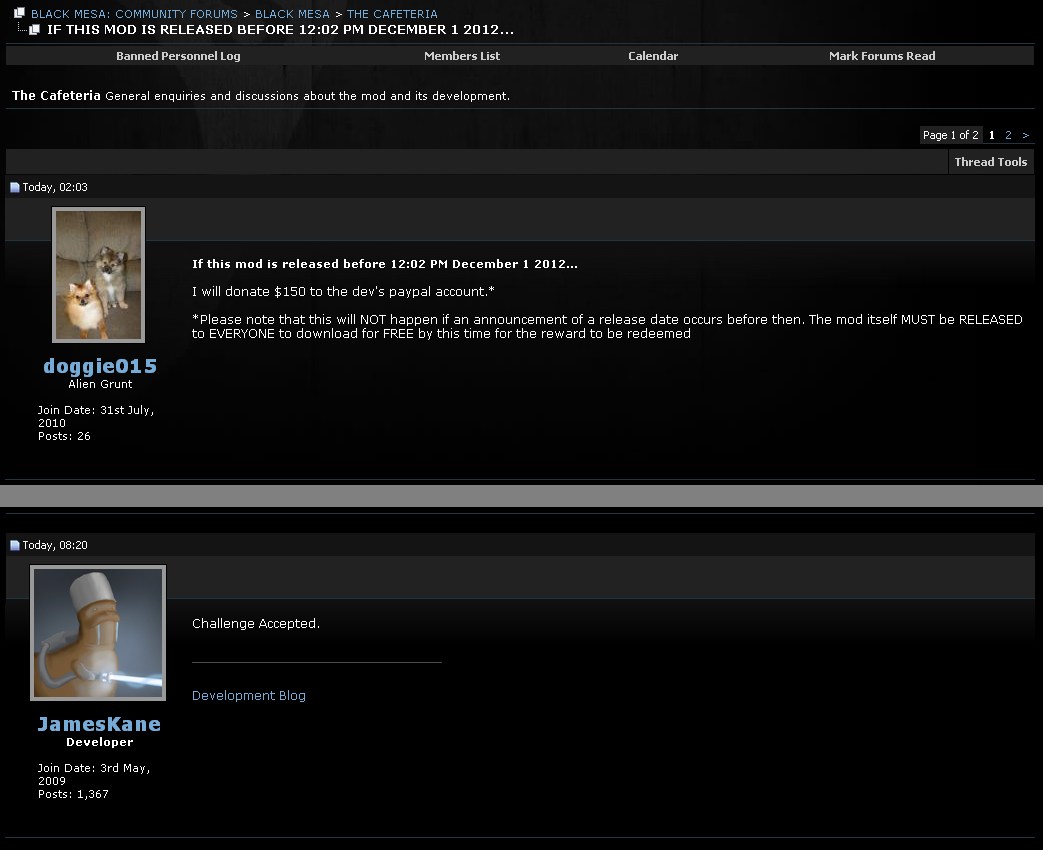
Task: Go to Black Mesa: Community Forums breadcrumb
Action: pos(134,14)
